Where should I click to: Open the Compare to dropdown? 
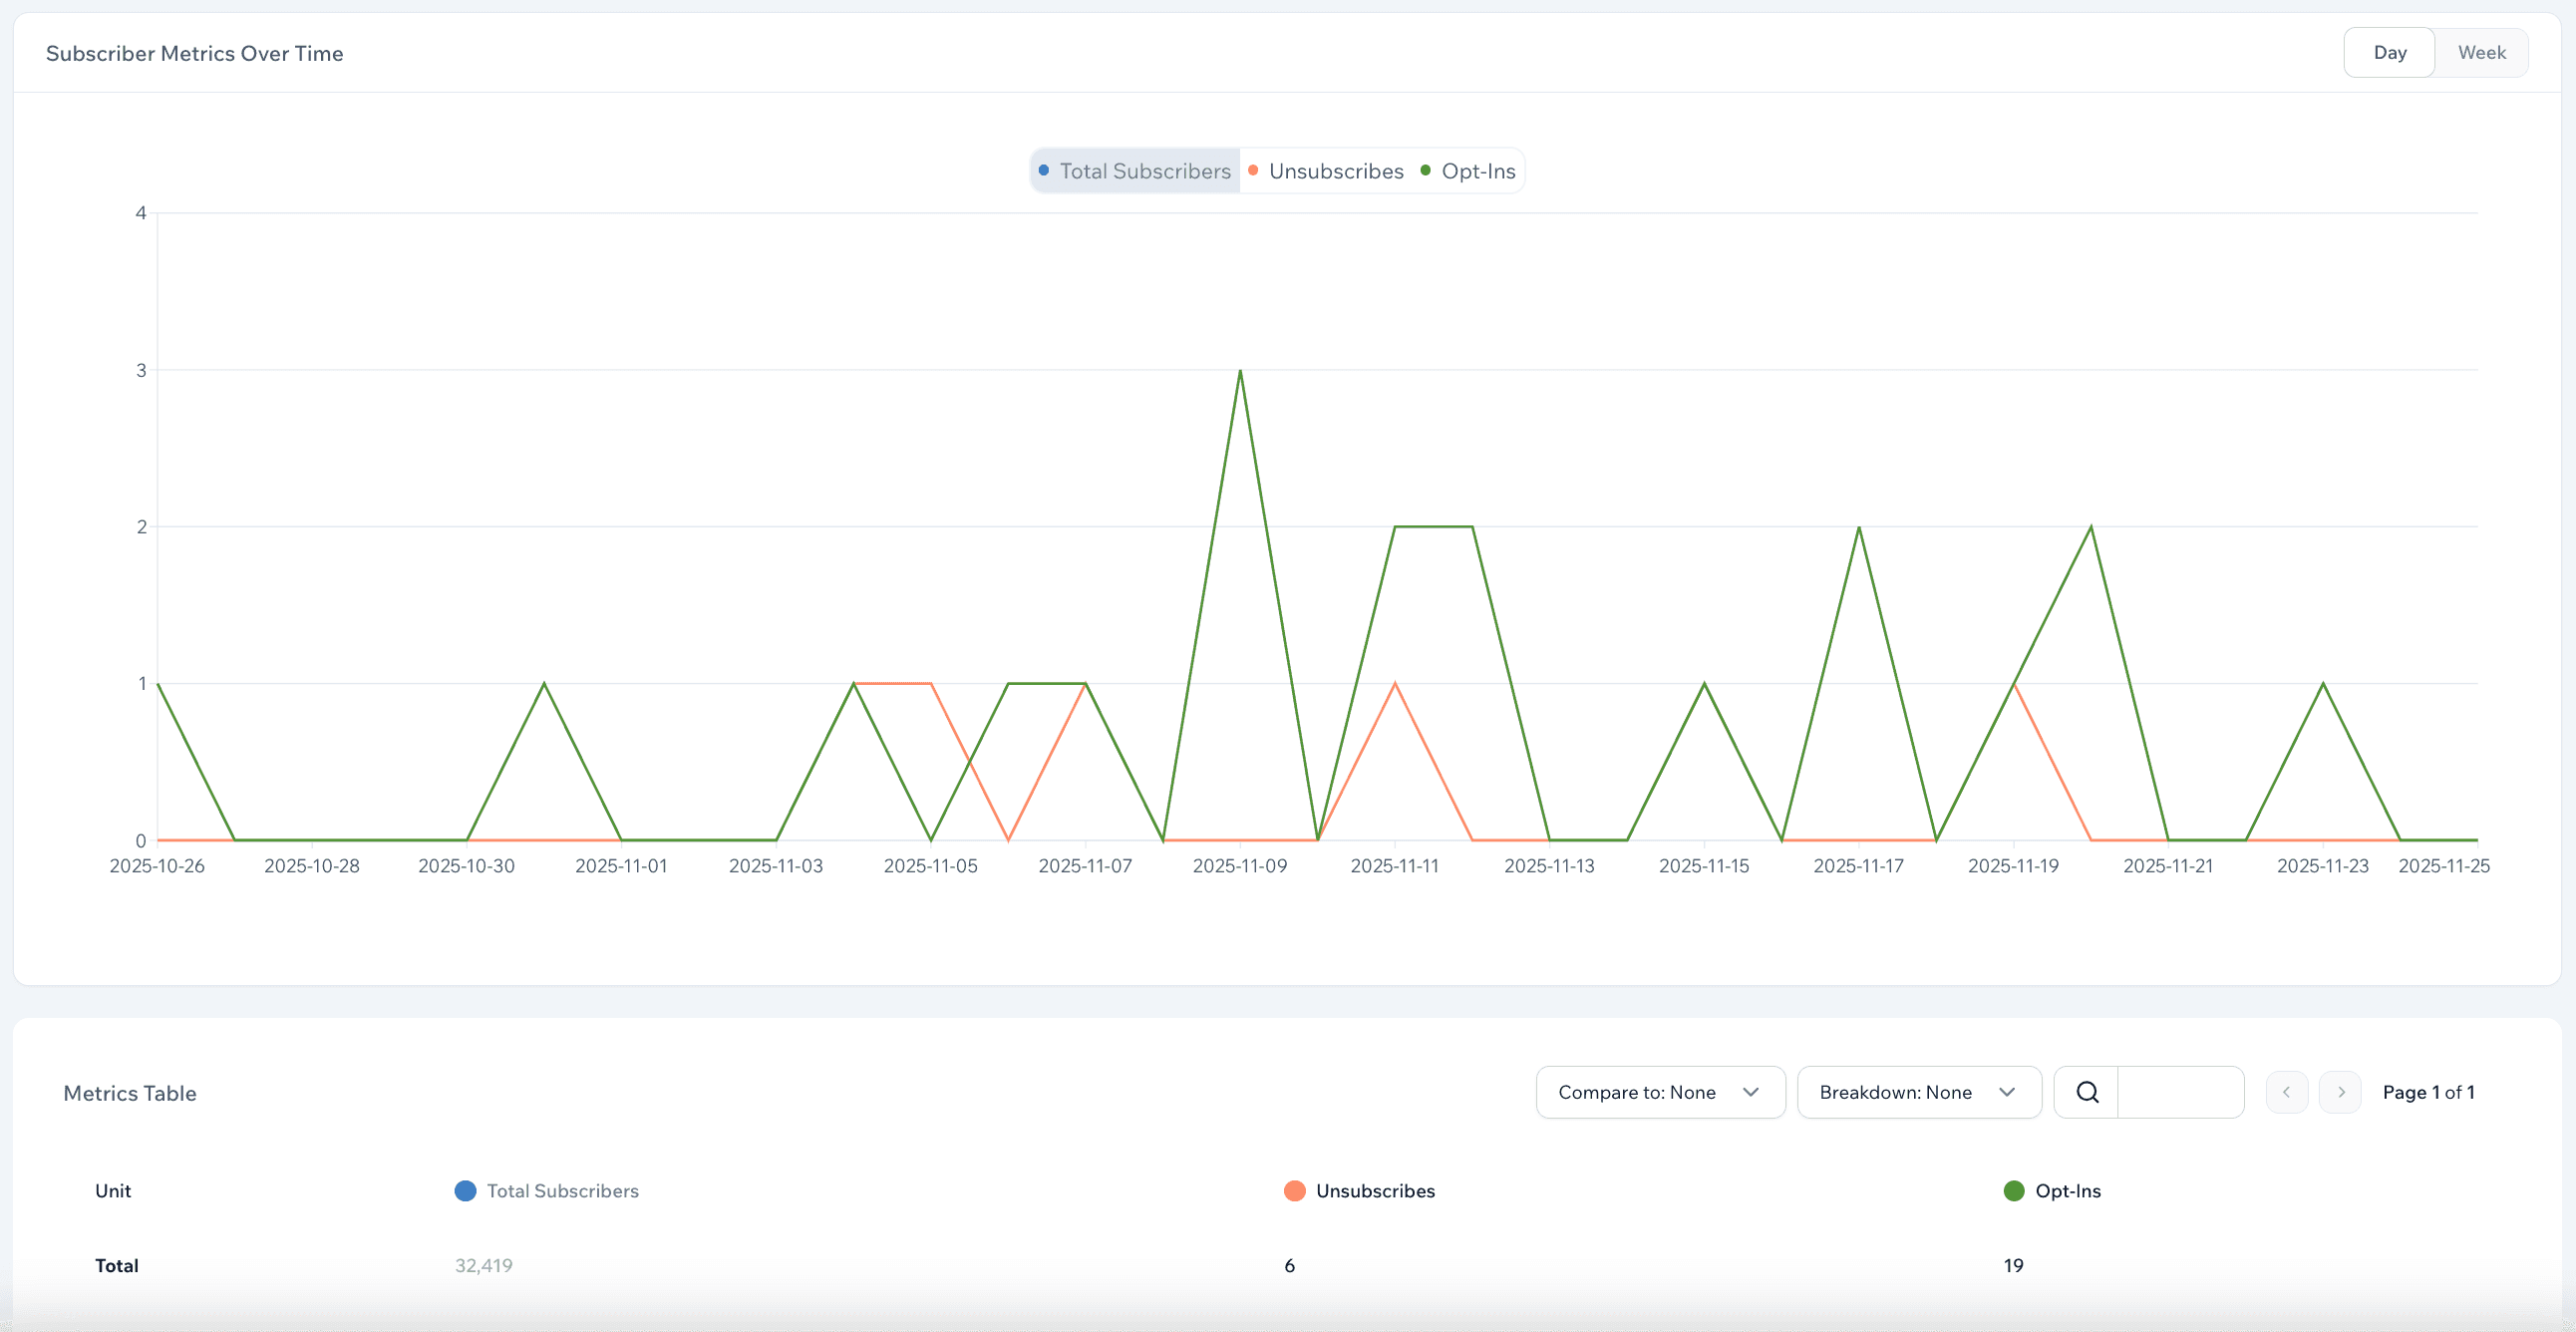1659,1092
